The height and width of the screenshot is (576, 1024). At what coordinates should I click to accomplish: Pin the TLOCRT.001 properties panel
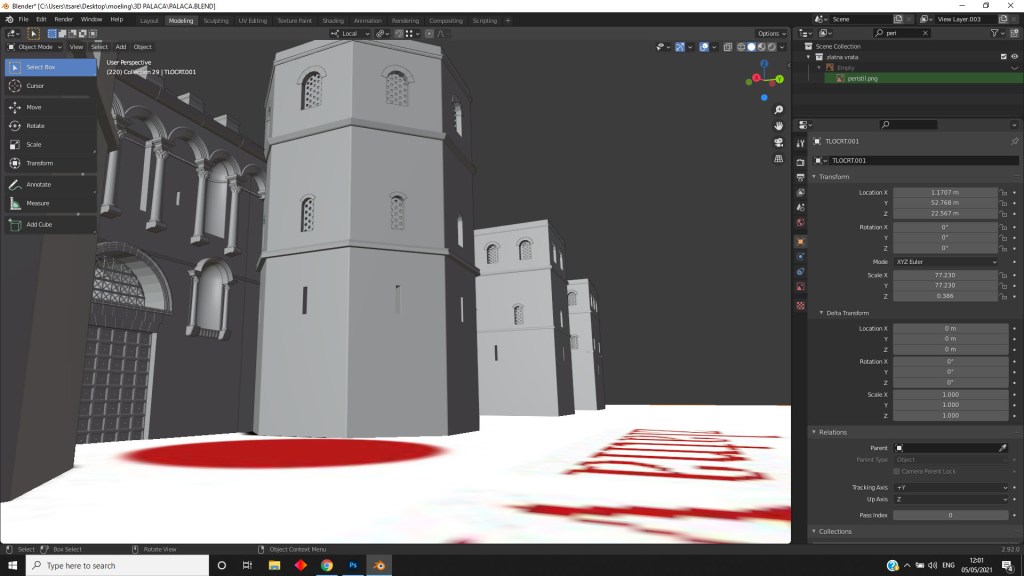coord(1014,141)
